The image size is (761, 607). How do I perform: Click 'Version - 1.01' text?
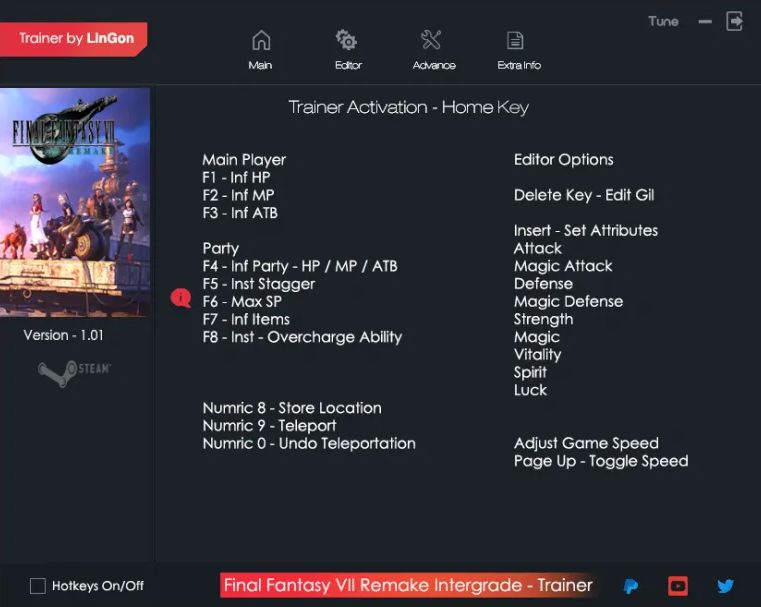pyautogui.click(x=64, y=335)
